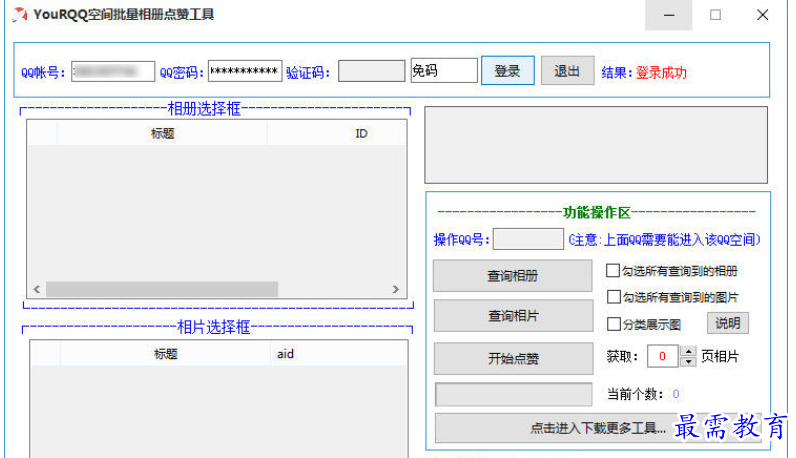Click the 当前个数 count value

pyautogui.click(x=676, y=394)
